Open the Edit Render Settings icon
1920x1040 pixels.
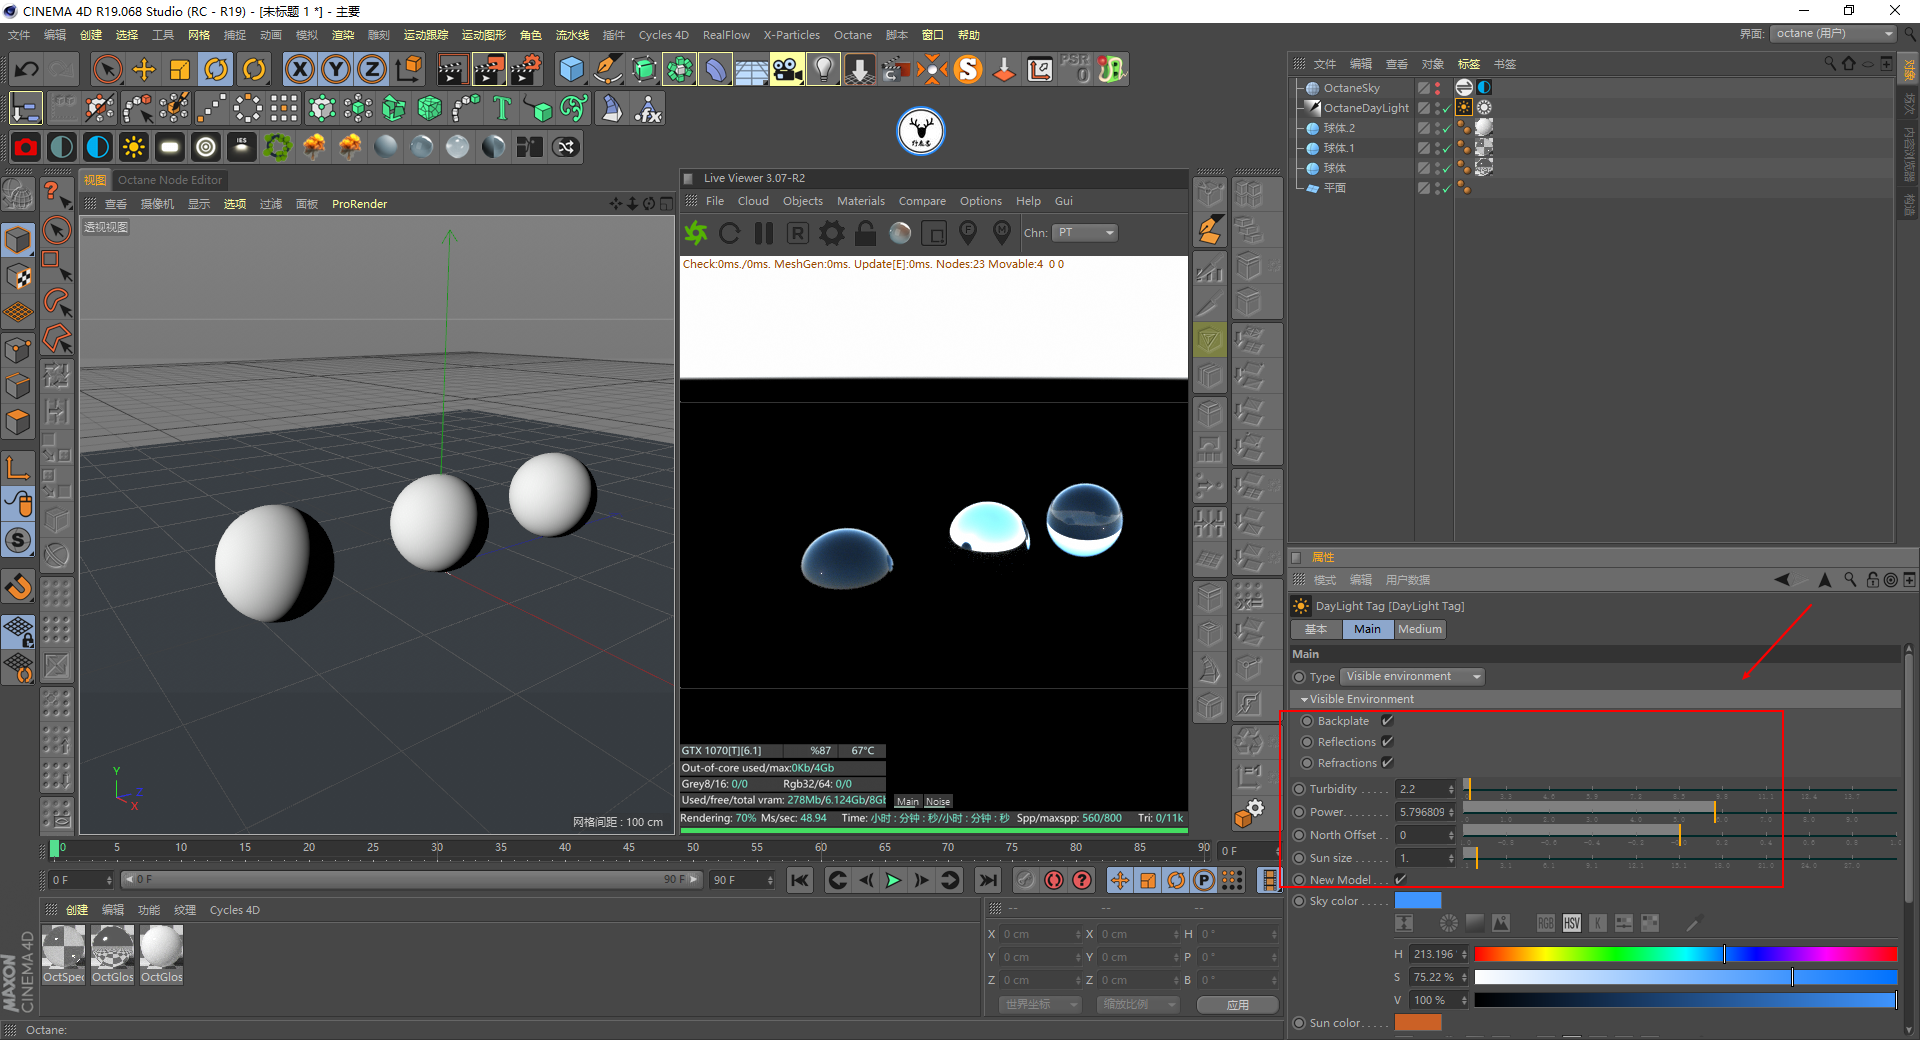pos(525,69)
